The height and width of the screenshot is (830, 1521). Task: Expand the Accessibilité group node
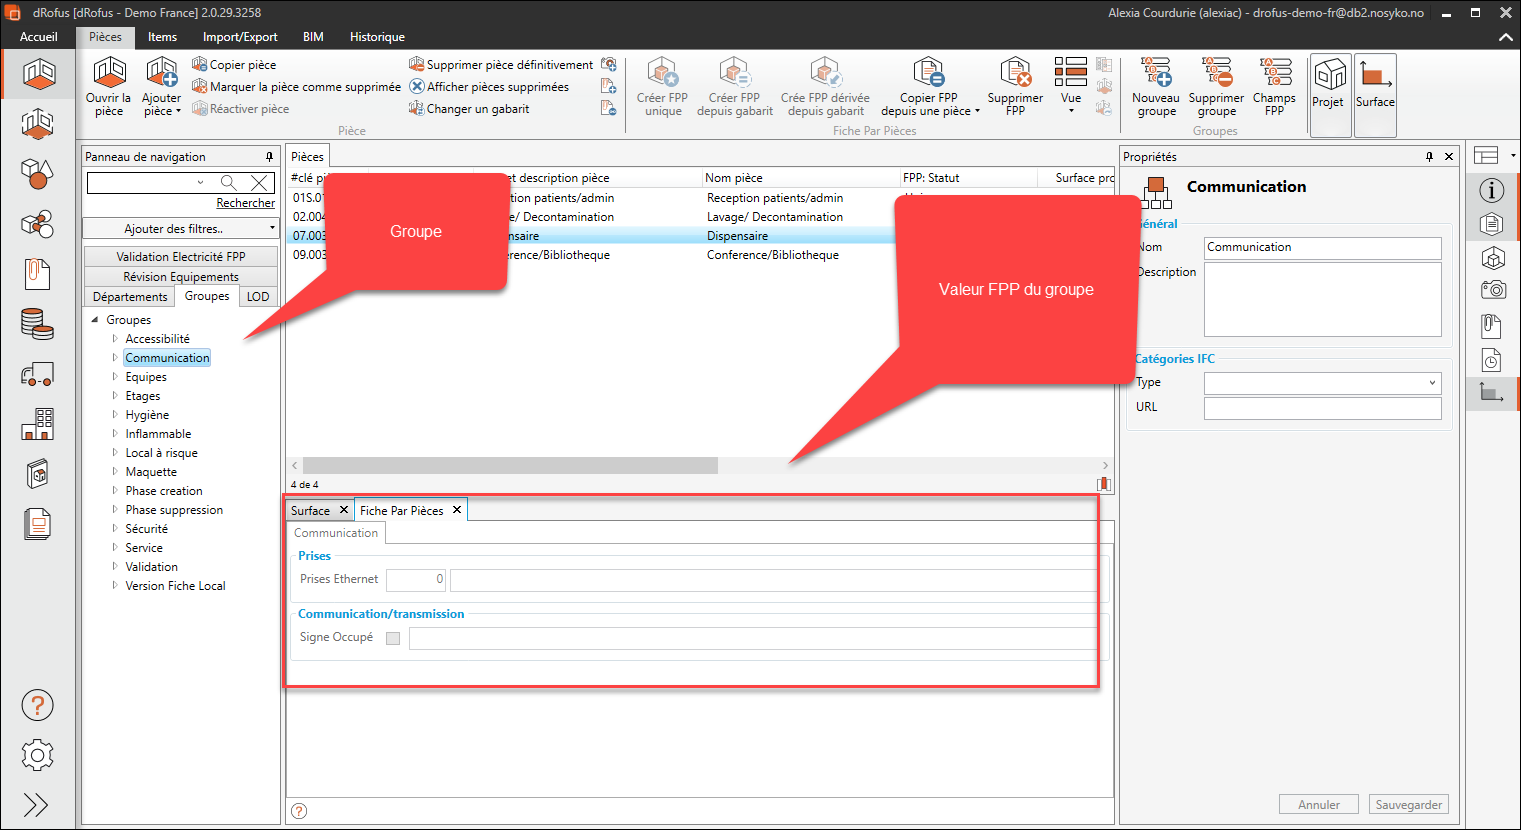click(115, 339)
